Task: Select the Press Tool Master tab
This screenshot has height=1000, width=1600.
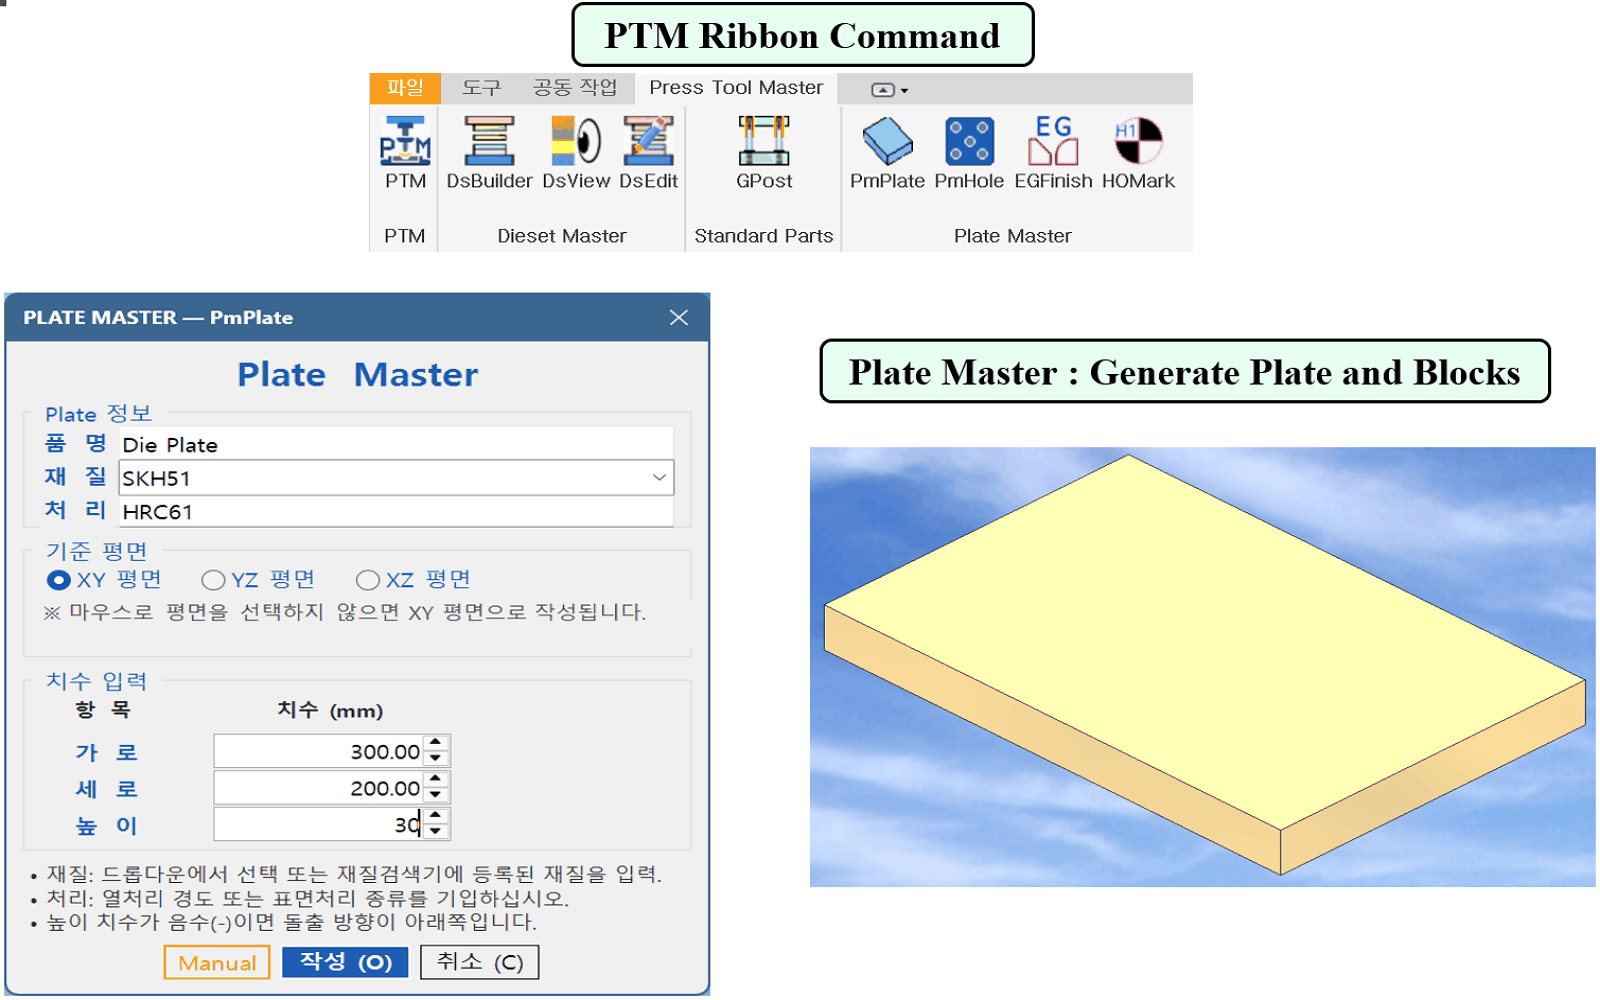Action: click(736, 88)
